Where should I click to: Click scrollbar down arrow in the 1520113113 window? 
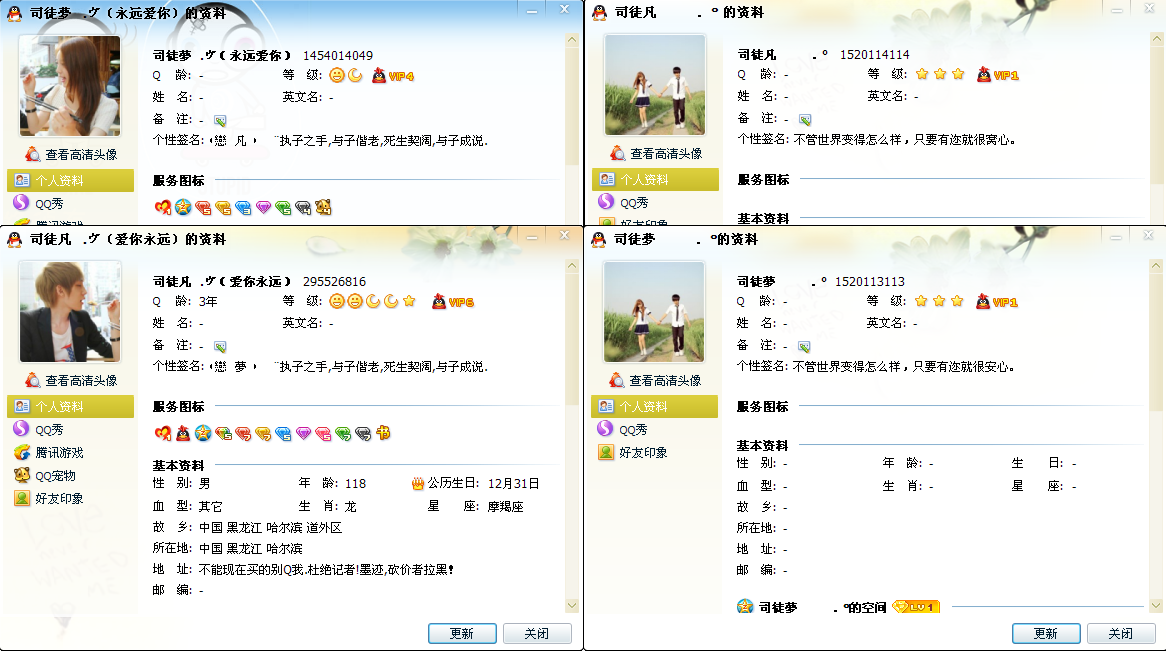point(1156,606)
